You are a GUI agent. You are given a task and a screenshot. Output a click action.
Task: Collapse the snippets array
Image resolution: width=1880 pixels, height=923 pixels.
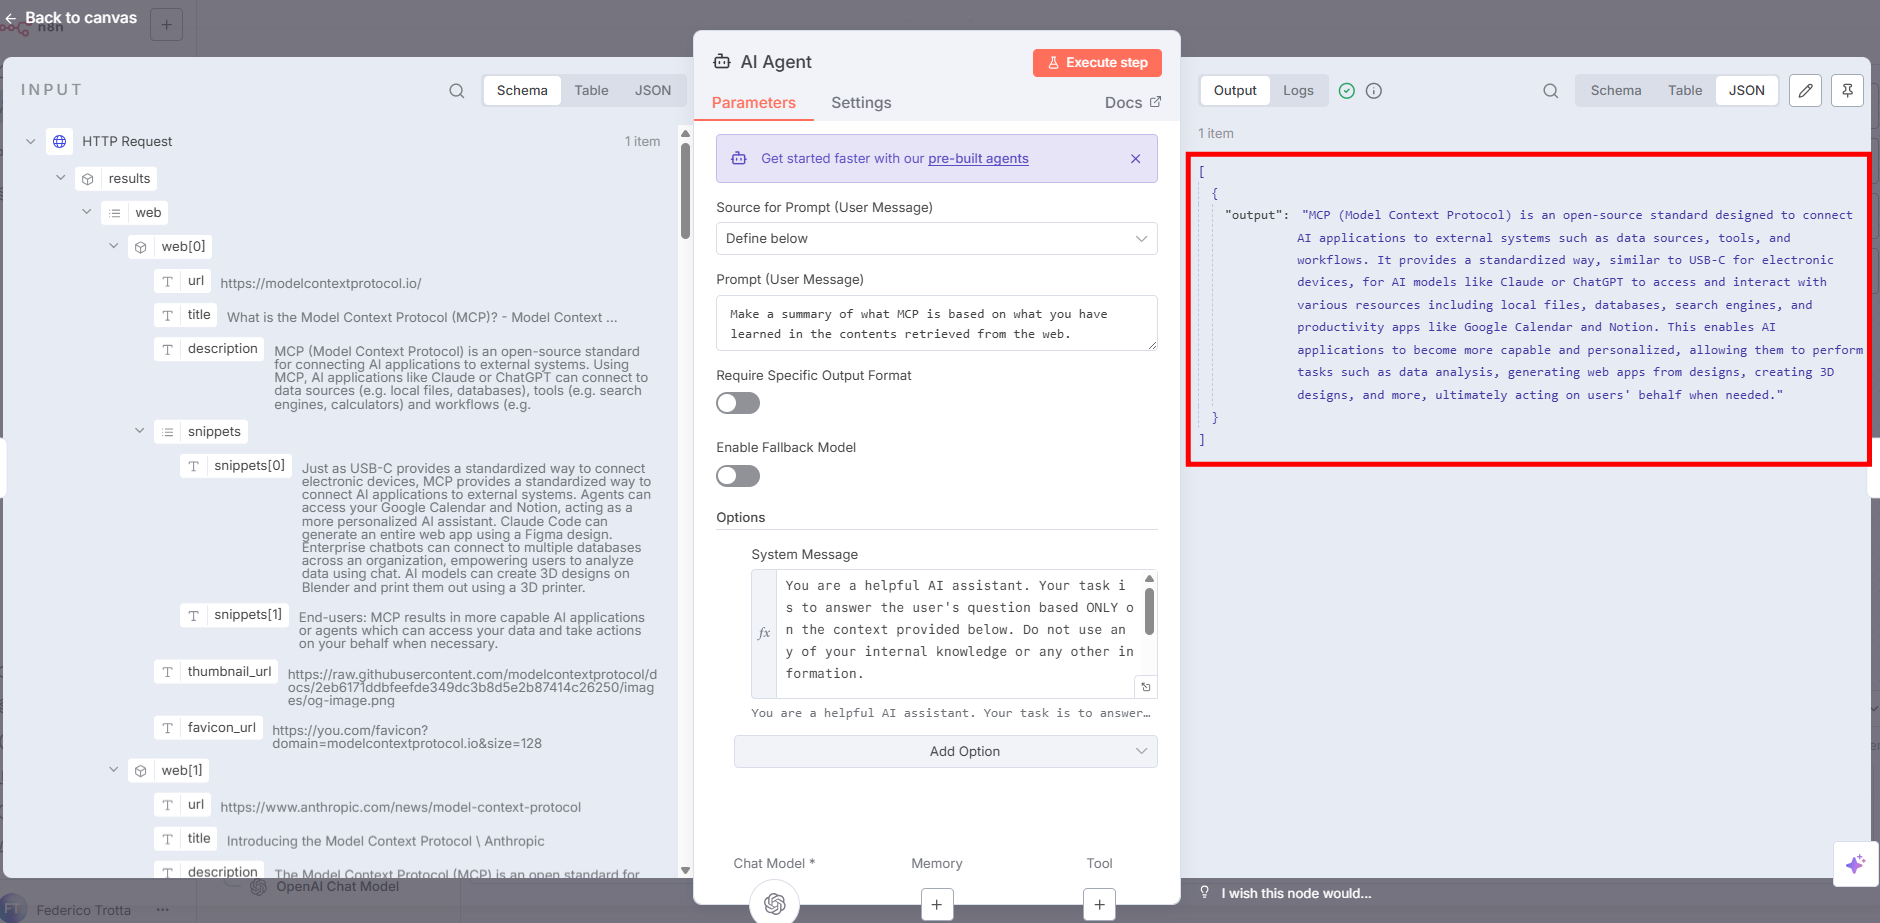point(140,431)
